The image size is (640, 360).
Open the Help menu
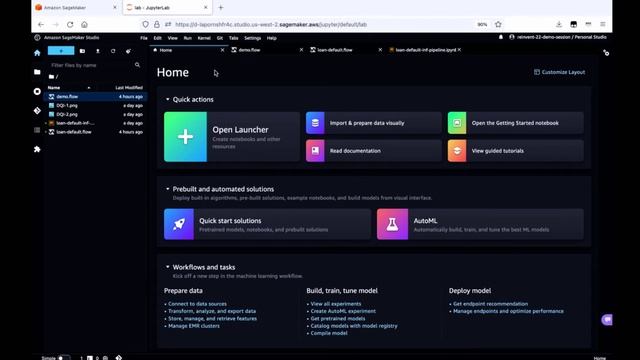(x=271, y=38)
